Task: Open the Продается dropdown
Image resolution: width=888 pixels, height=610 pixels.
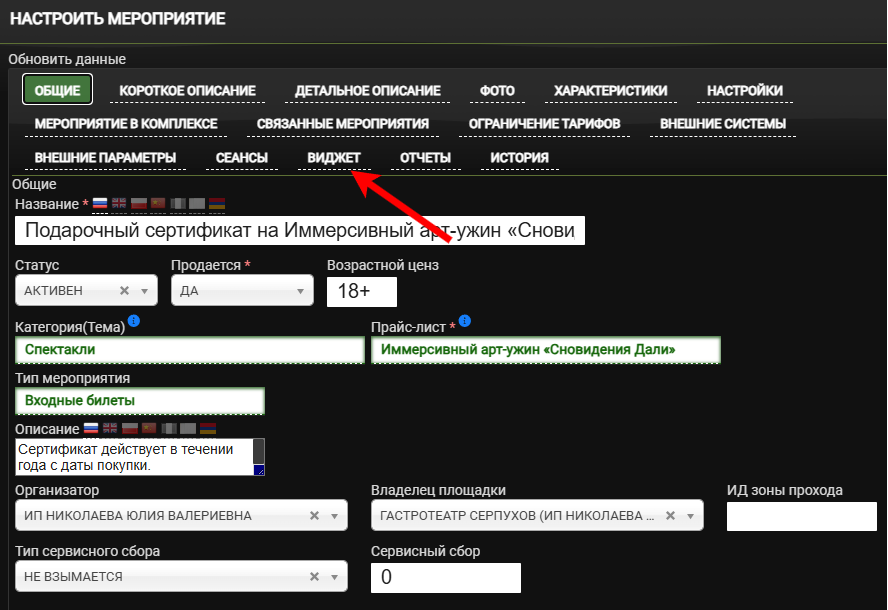Action: click(x=300, y=291)
